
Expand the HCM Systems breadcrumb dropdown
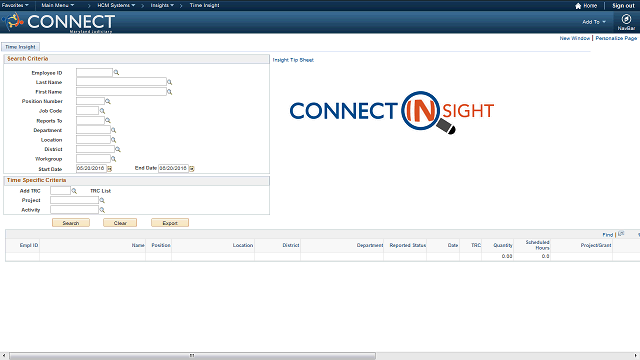click(116, 5)
